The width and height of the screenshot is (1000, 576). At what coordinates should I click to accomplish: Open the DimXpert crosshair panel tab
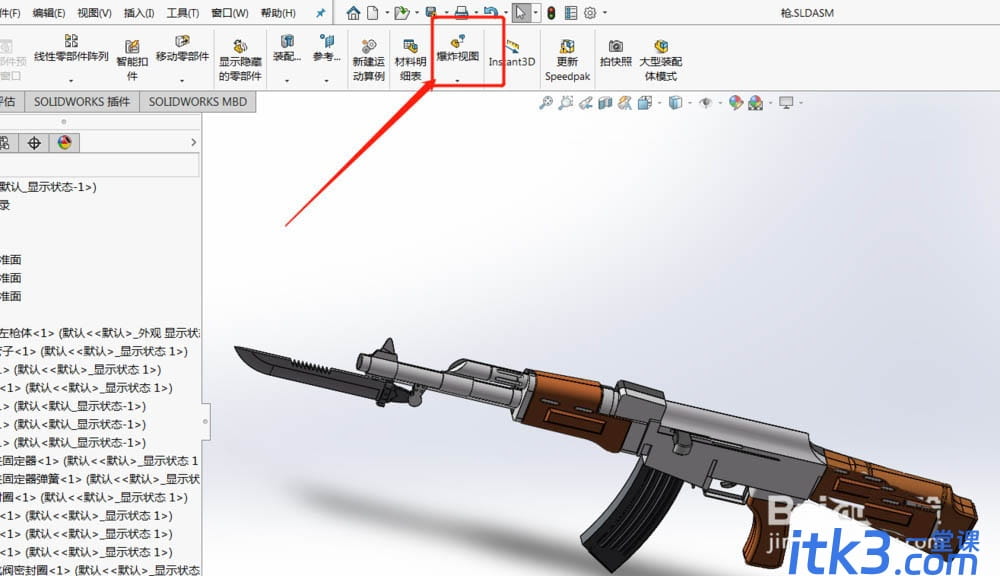[x=34, y=143]
